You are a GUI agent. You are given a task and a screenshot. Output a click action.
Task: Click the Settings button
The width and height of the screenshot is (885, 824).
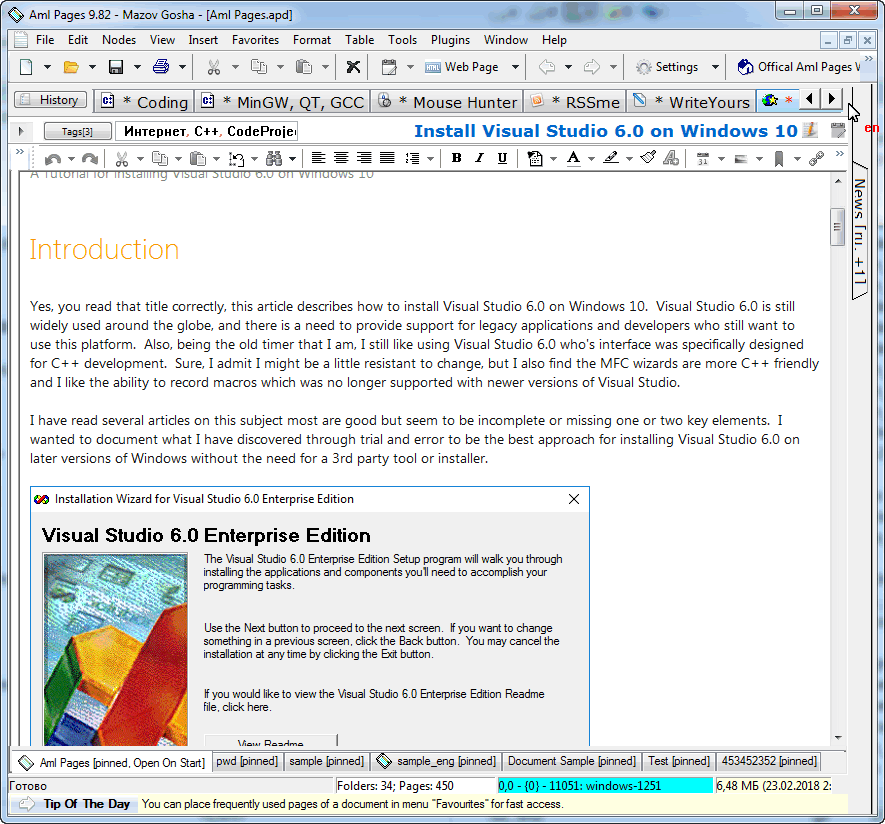click(667, 67)
